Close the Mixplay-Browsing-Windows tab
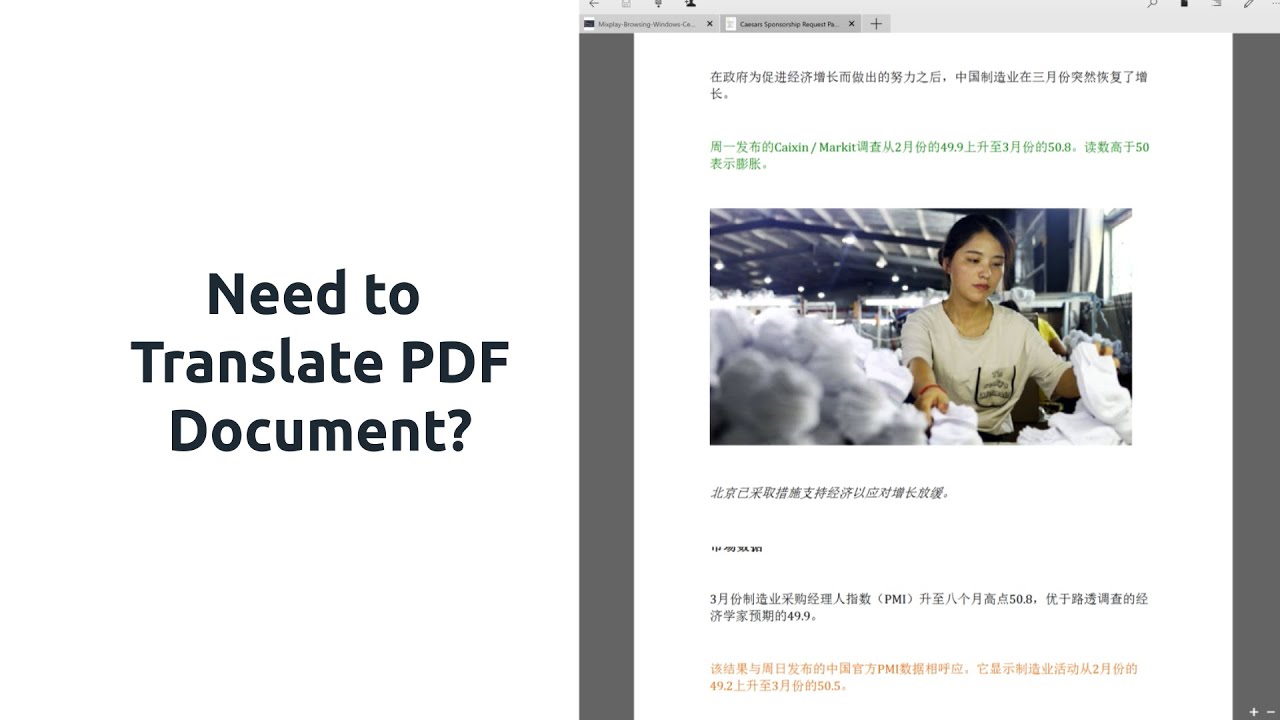The height and width of the screenshot is (720, 1280). tap(710, 23)
